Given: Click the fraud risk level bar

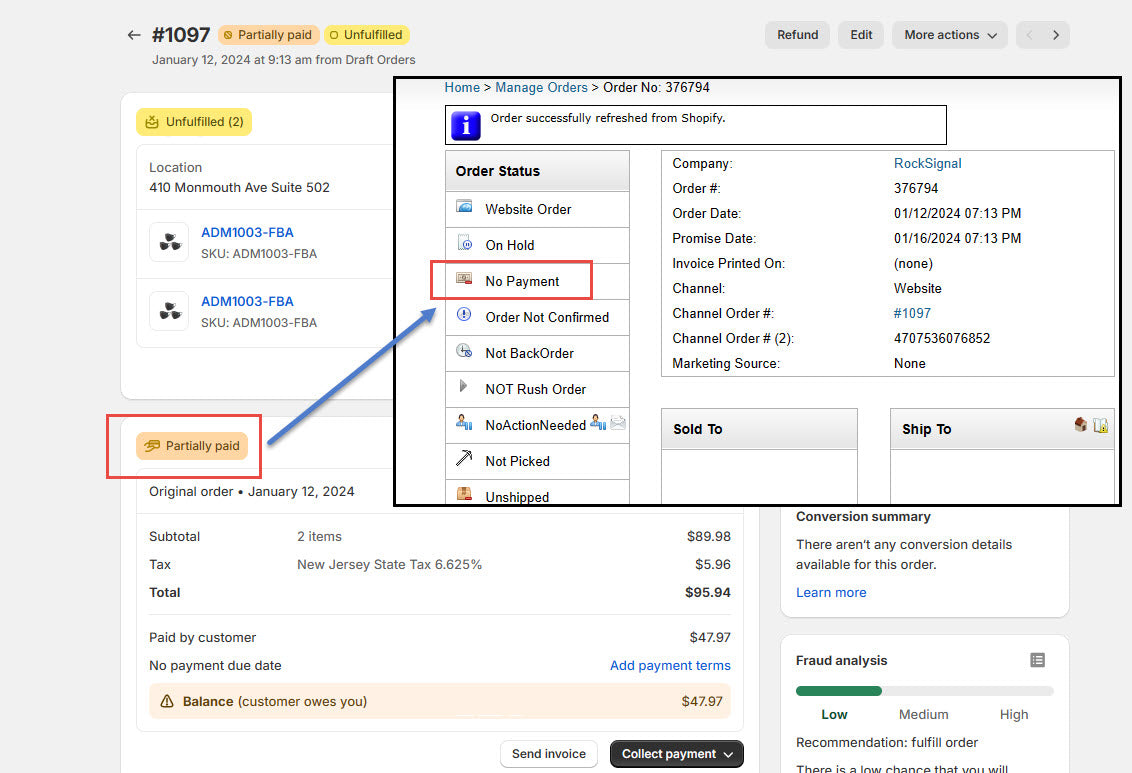Looking at the screenshot, I should (924, 691).
